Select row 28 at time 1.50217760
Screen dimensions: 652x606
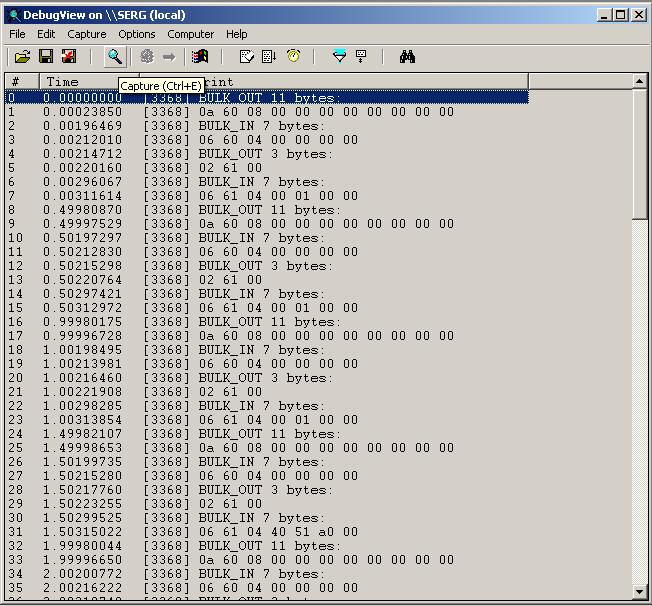(x=267, y=490)
